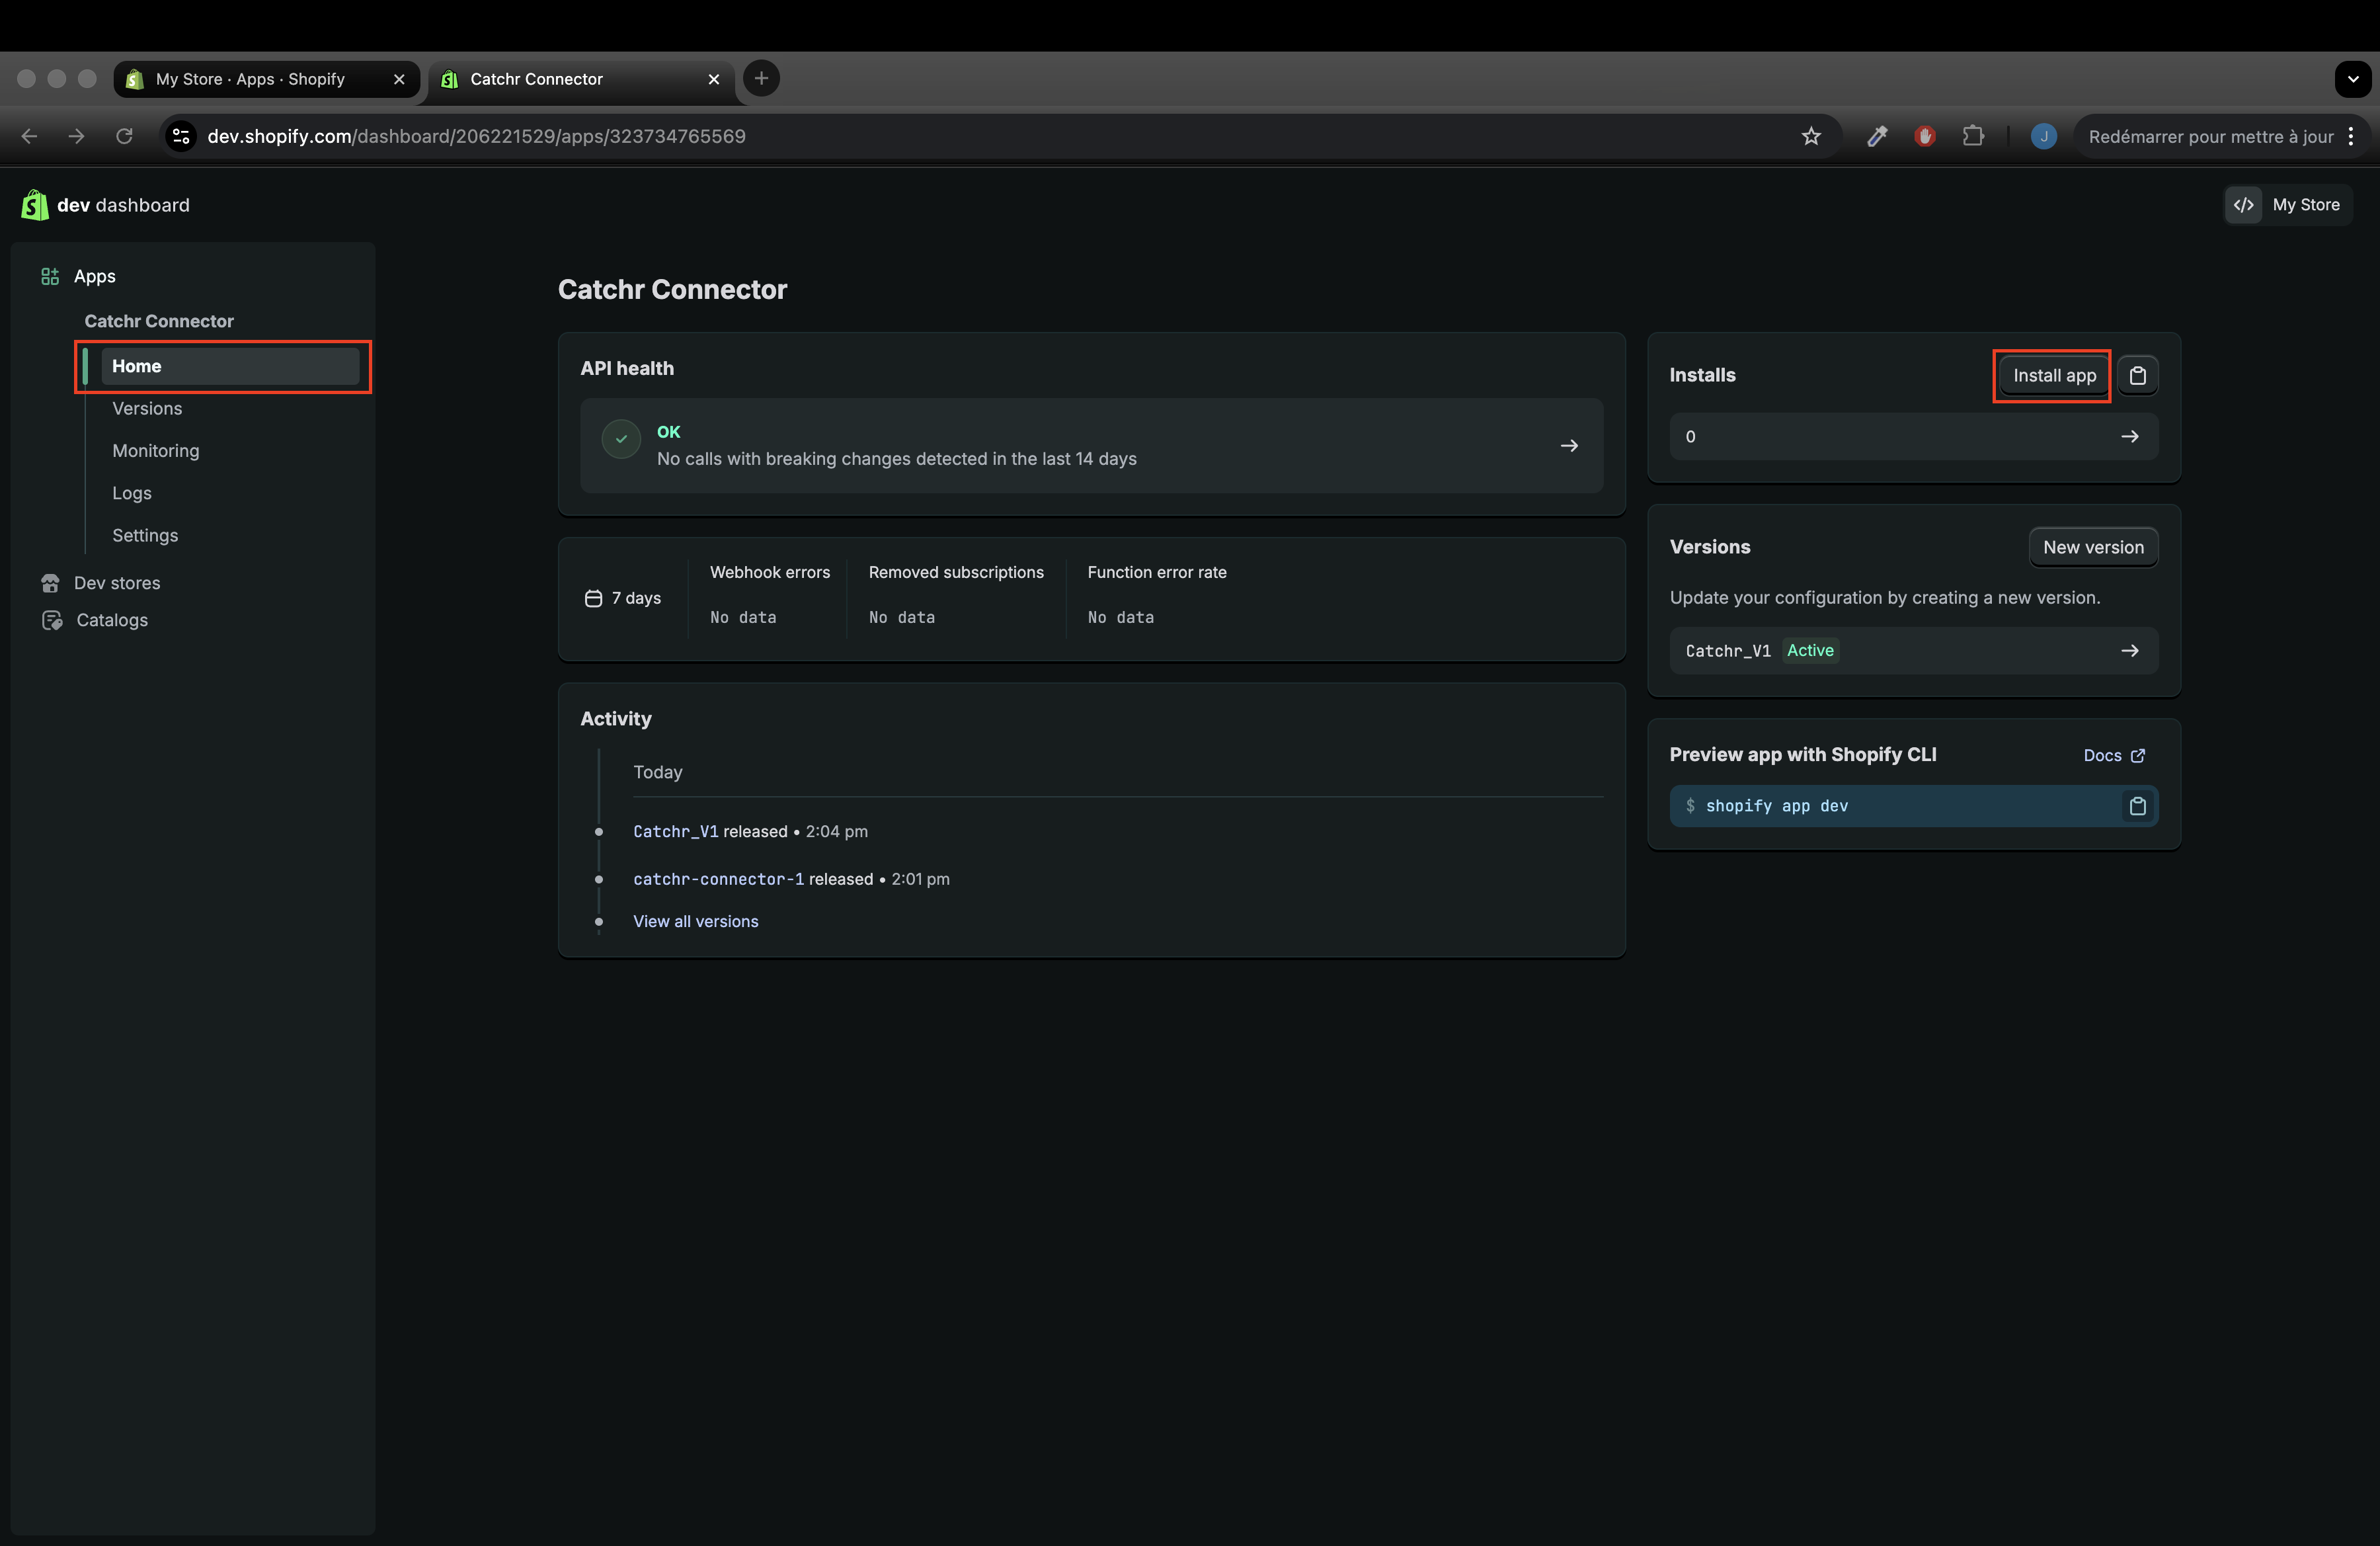Open Versions in the sidebar
Viewport: 2380px width, 1546px height.
[x=147, y=408]
